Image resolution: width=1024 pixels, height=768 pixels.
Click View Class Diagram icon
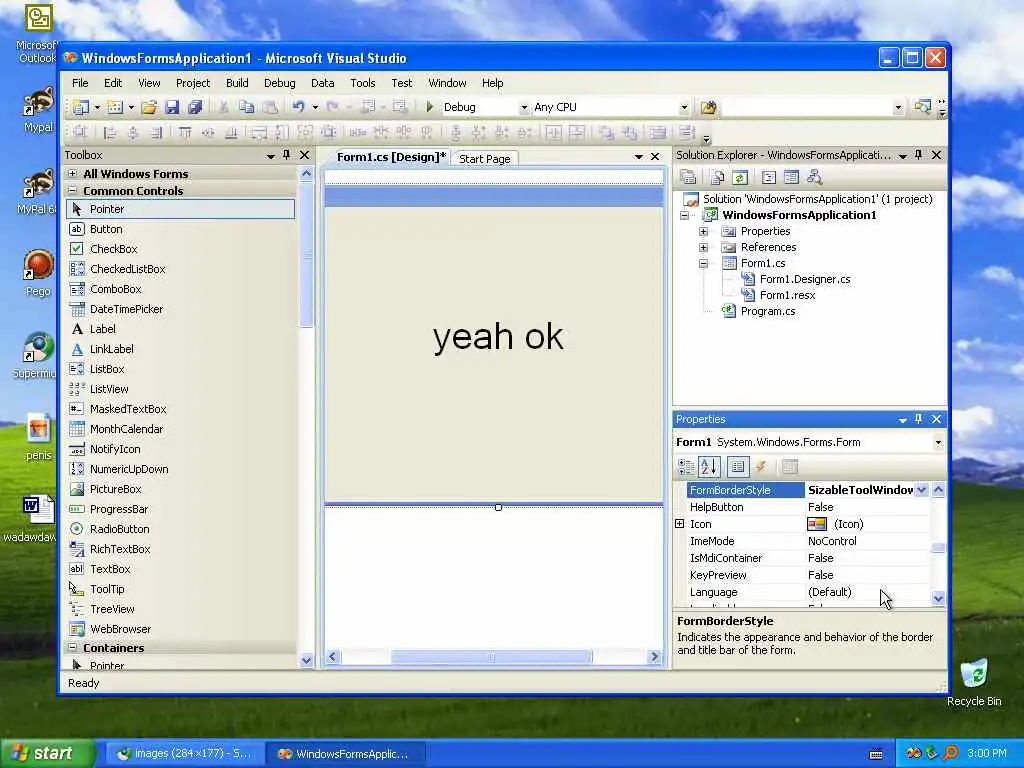(x=814, y=177)
